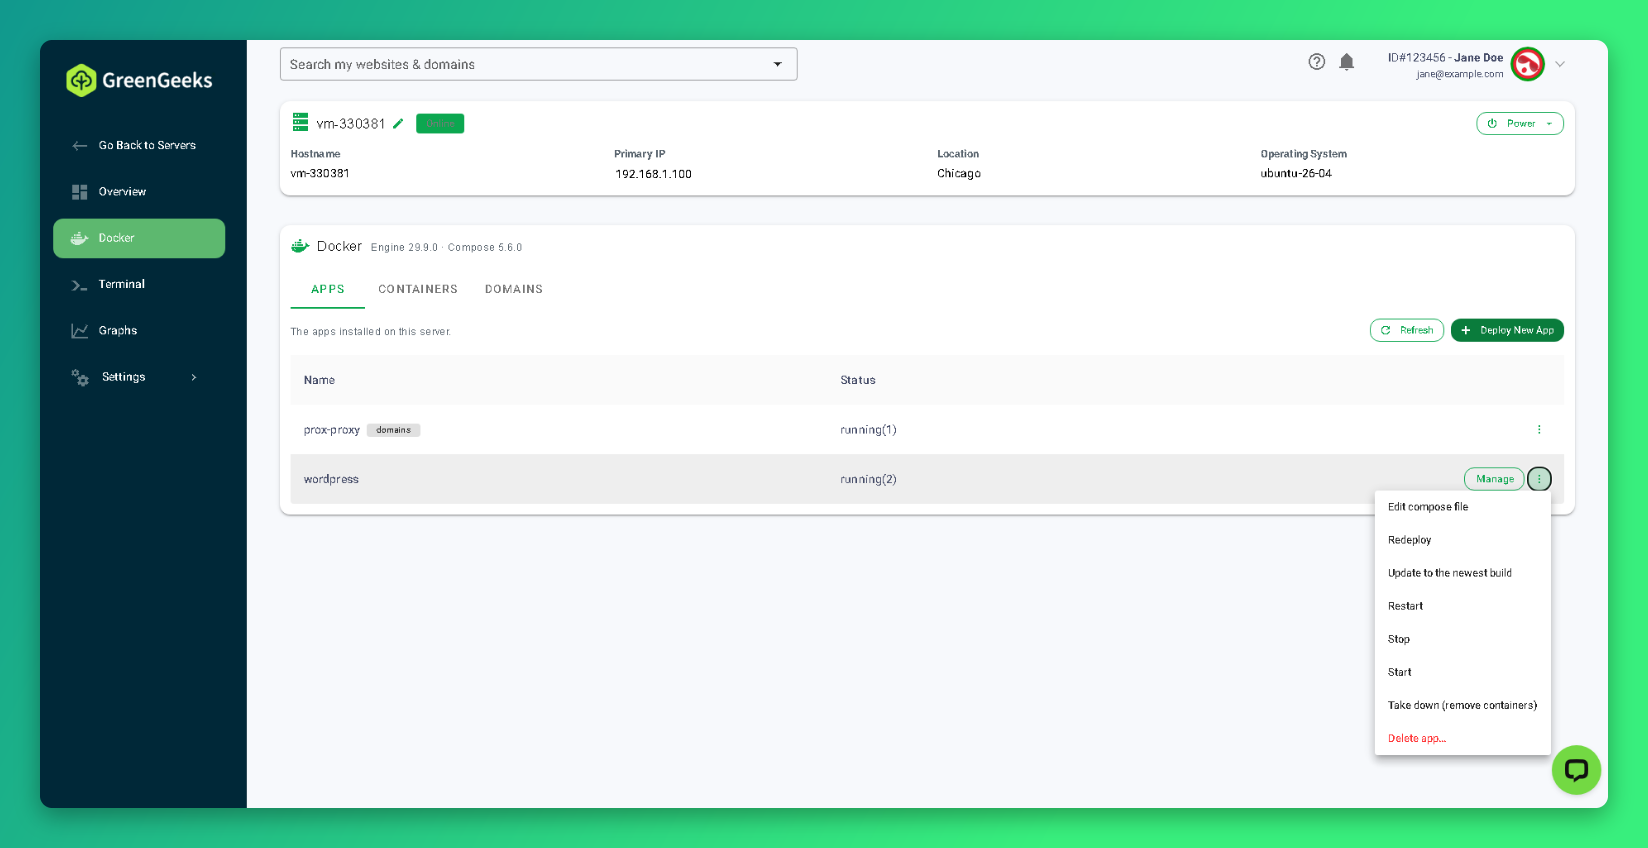Viewport: 1648px width, 848px height.
Task: Click Jane Doe's profile avatar
Action: click(1527, 64)
